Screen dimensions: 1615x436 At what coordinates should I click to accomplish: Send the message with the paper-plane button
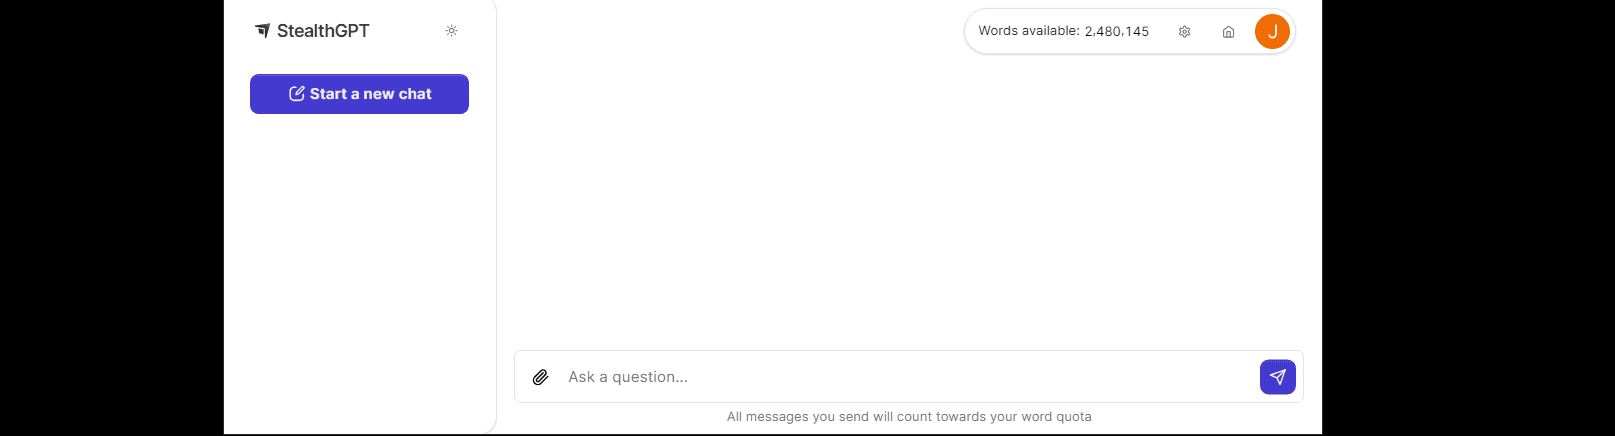coord(1277,377)
